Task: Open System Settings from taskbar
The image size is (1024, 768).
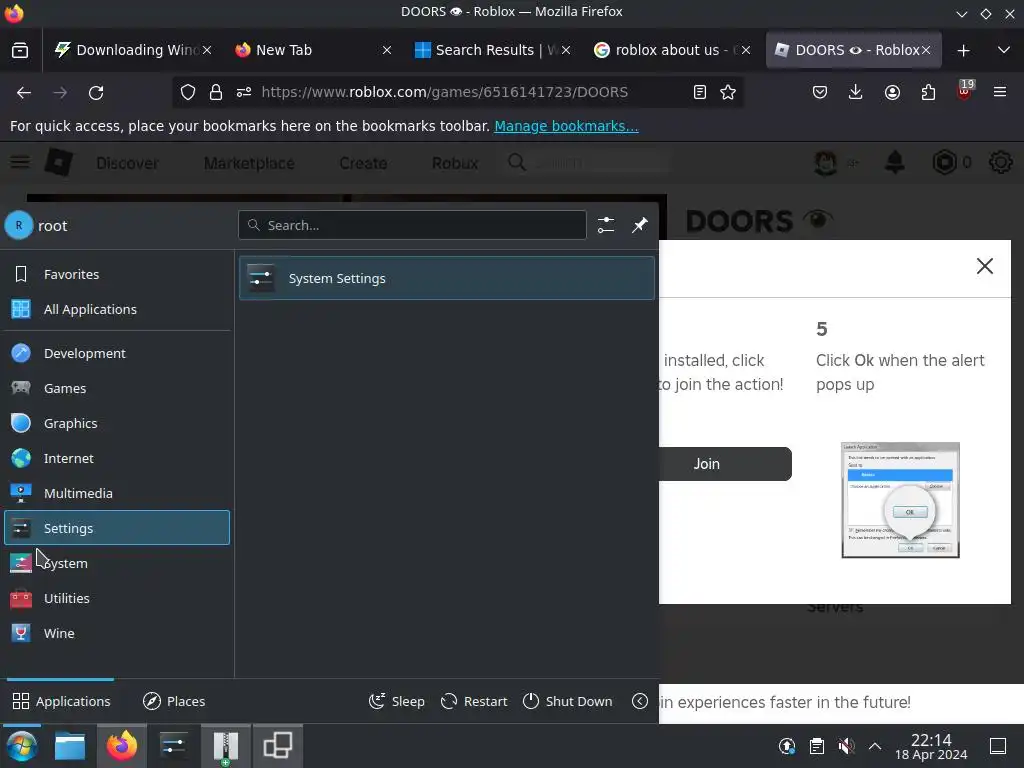Action: (x=173, y=746)
